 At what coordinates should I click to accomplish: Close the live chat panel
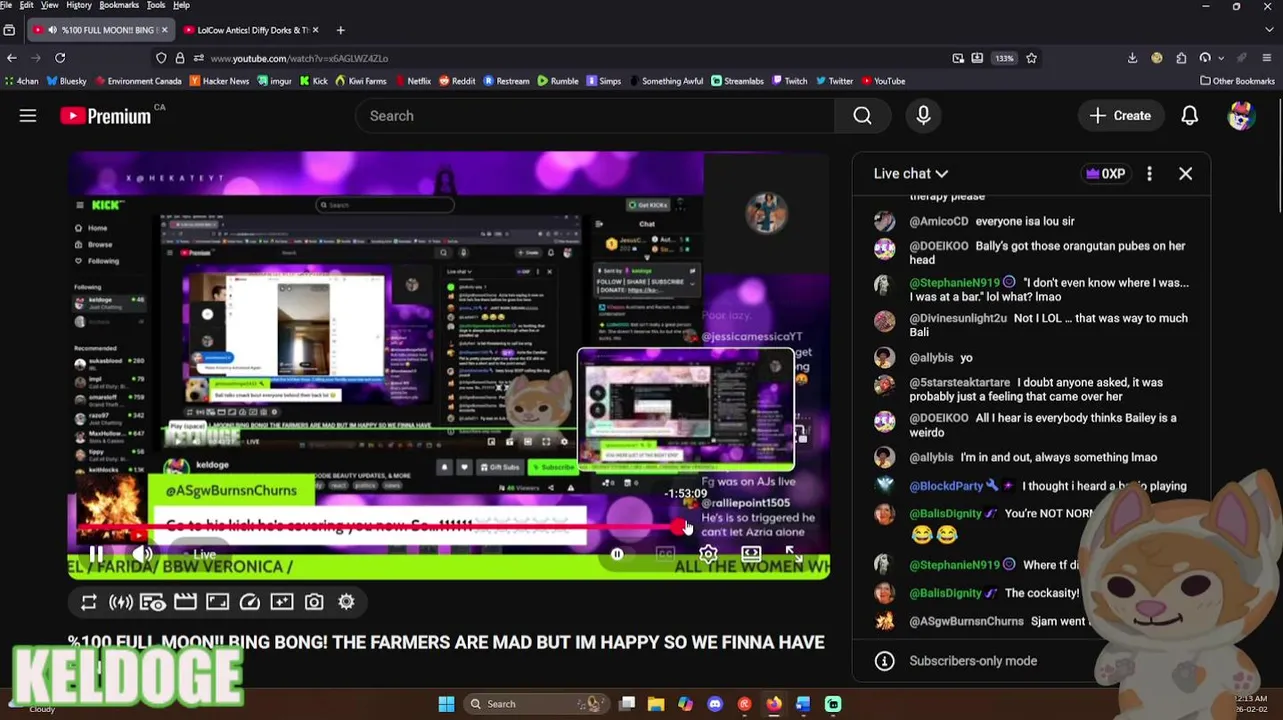pyautogui.click(x=1186, y=174)
